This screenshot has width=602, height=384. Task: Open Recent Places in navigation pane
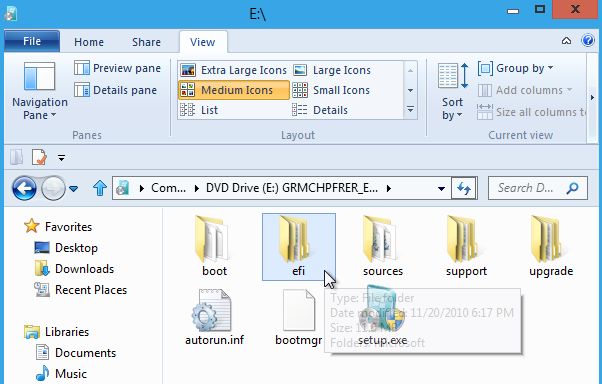[80, 290]
